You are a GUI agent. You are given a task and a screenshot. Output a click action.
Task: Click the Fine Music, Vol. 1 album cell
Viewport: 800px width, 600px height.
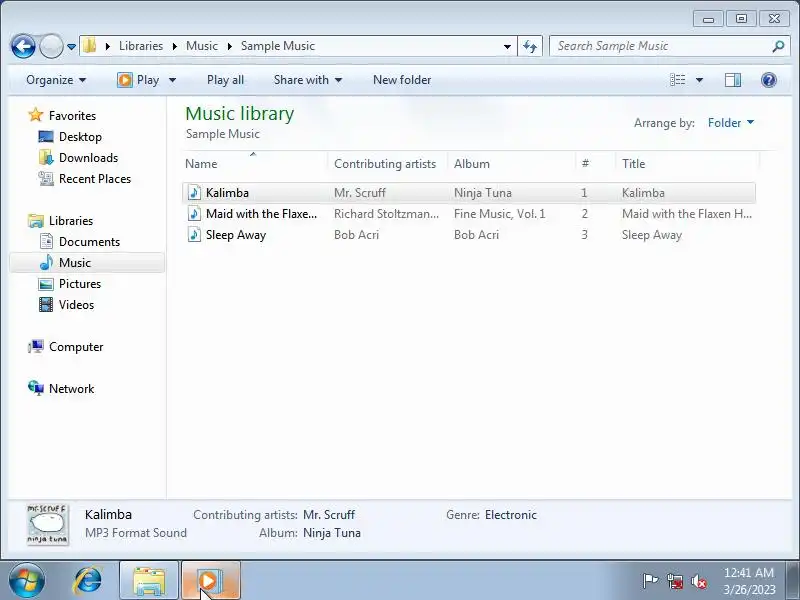point(499,214)
